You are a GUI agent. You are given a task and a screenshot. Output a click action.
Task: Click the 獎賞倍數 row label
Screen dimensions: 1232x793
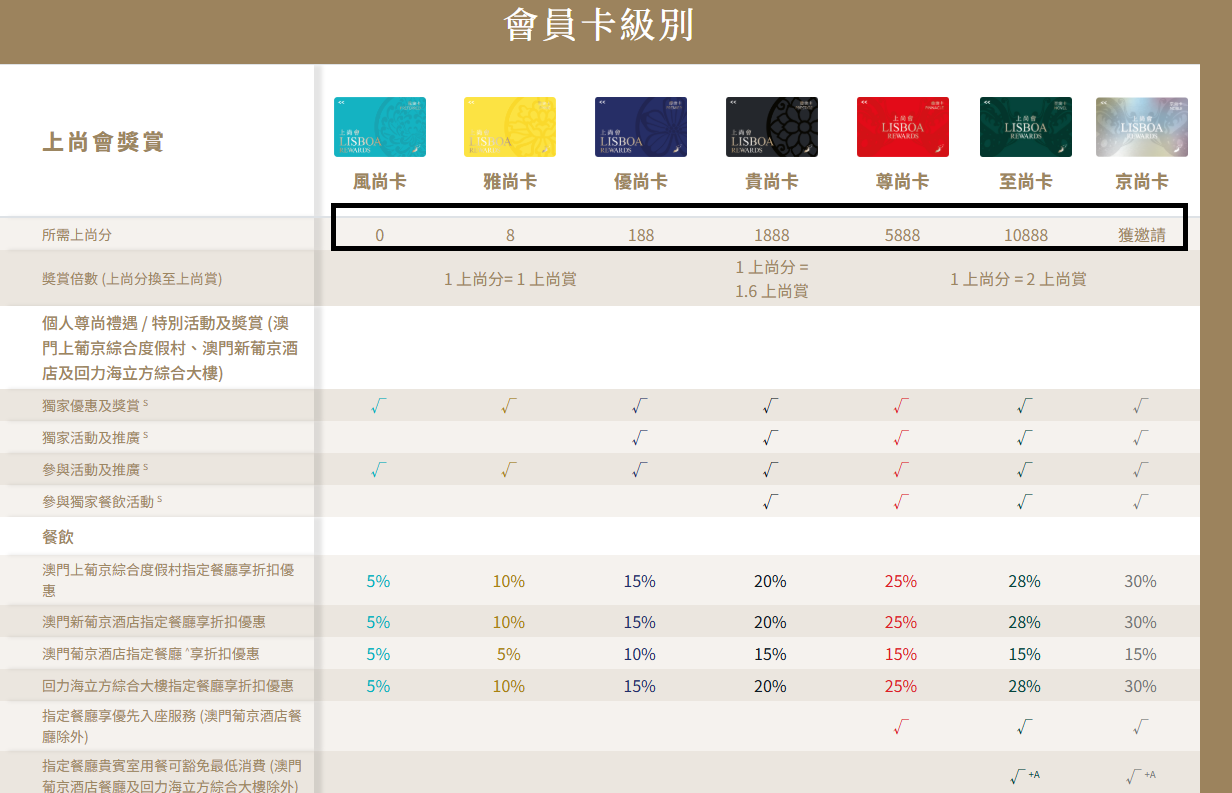click(x=132, y=279)
